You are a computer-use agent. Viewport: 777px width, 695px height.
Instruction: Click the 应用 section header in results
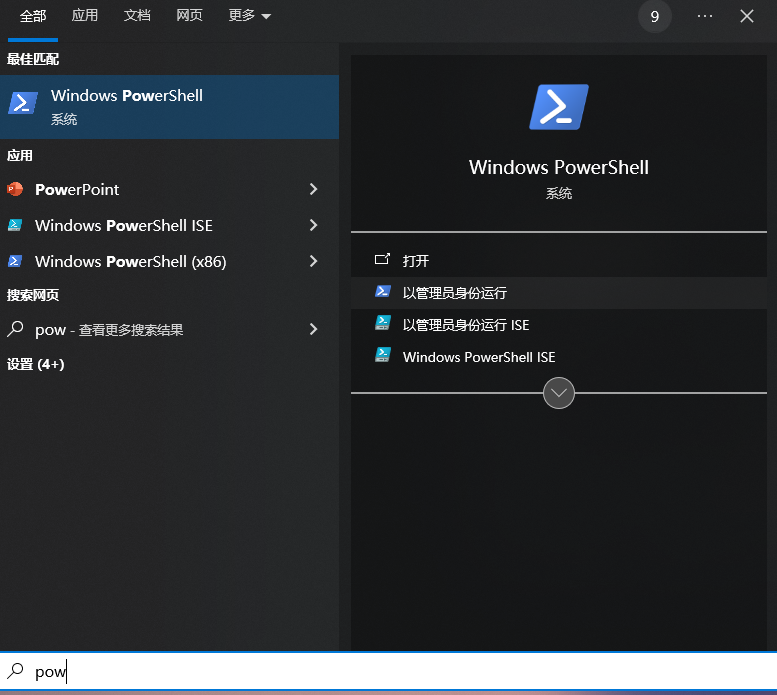click(x=19, y=156)
